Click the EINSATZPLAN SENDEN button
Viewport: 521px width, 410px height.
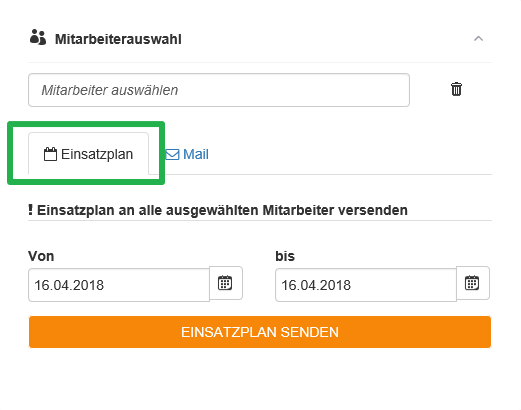point(260,332)
